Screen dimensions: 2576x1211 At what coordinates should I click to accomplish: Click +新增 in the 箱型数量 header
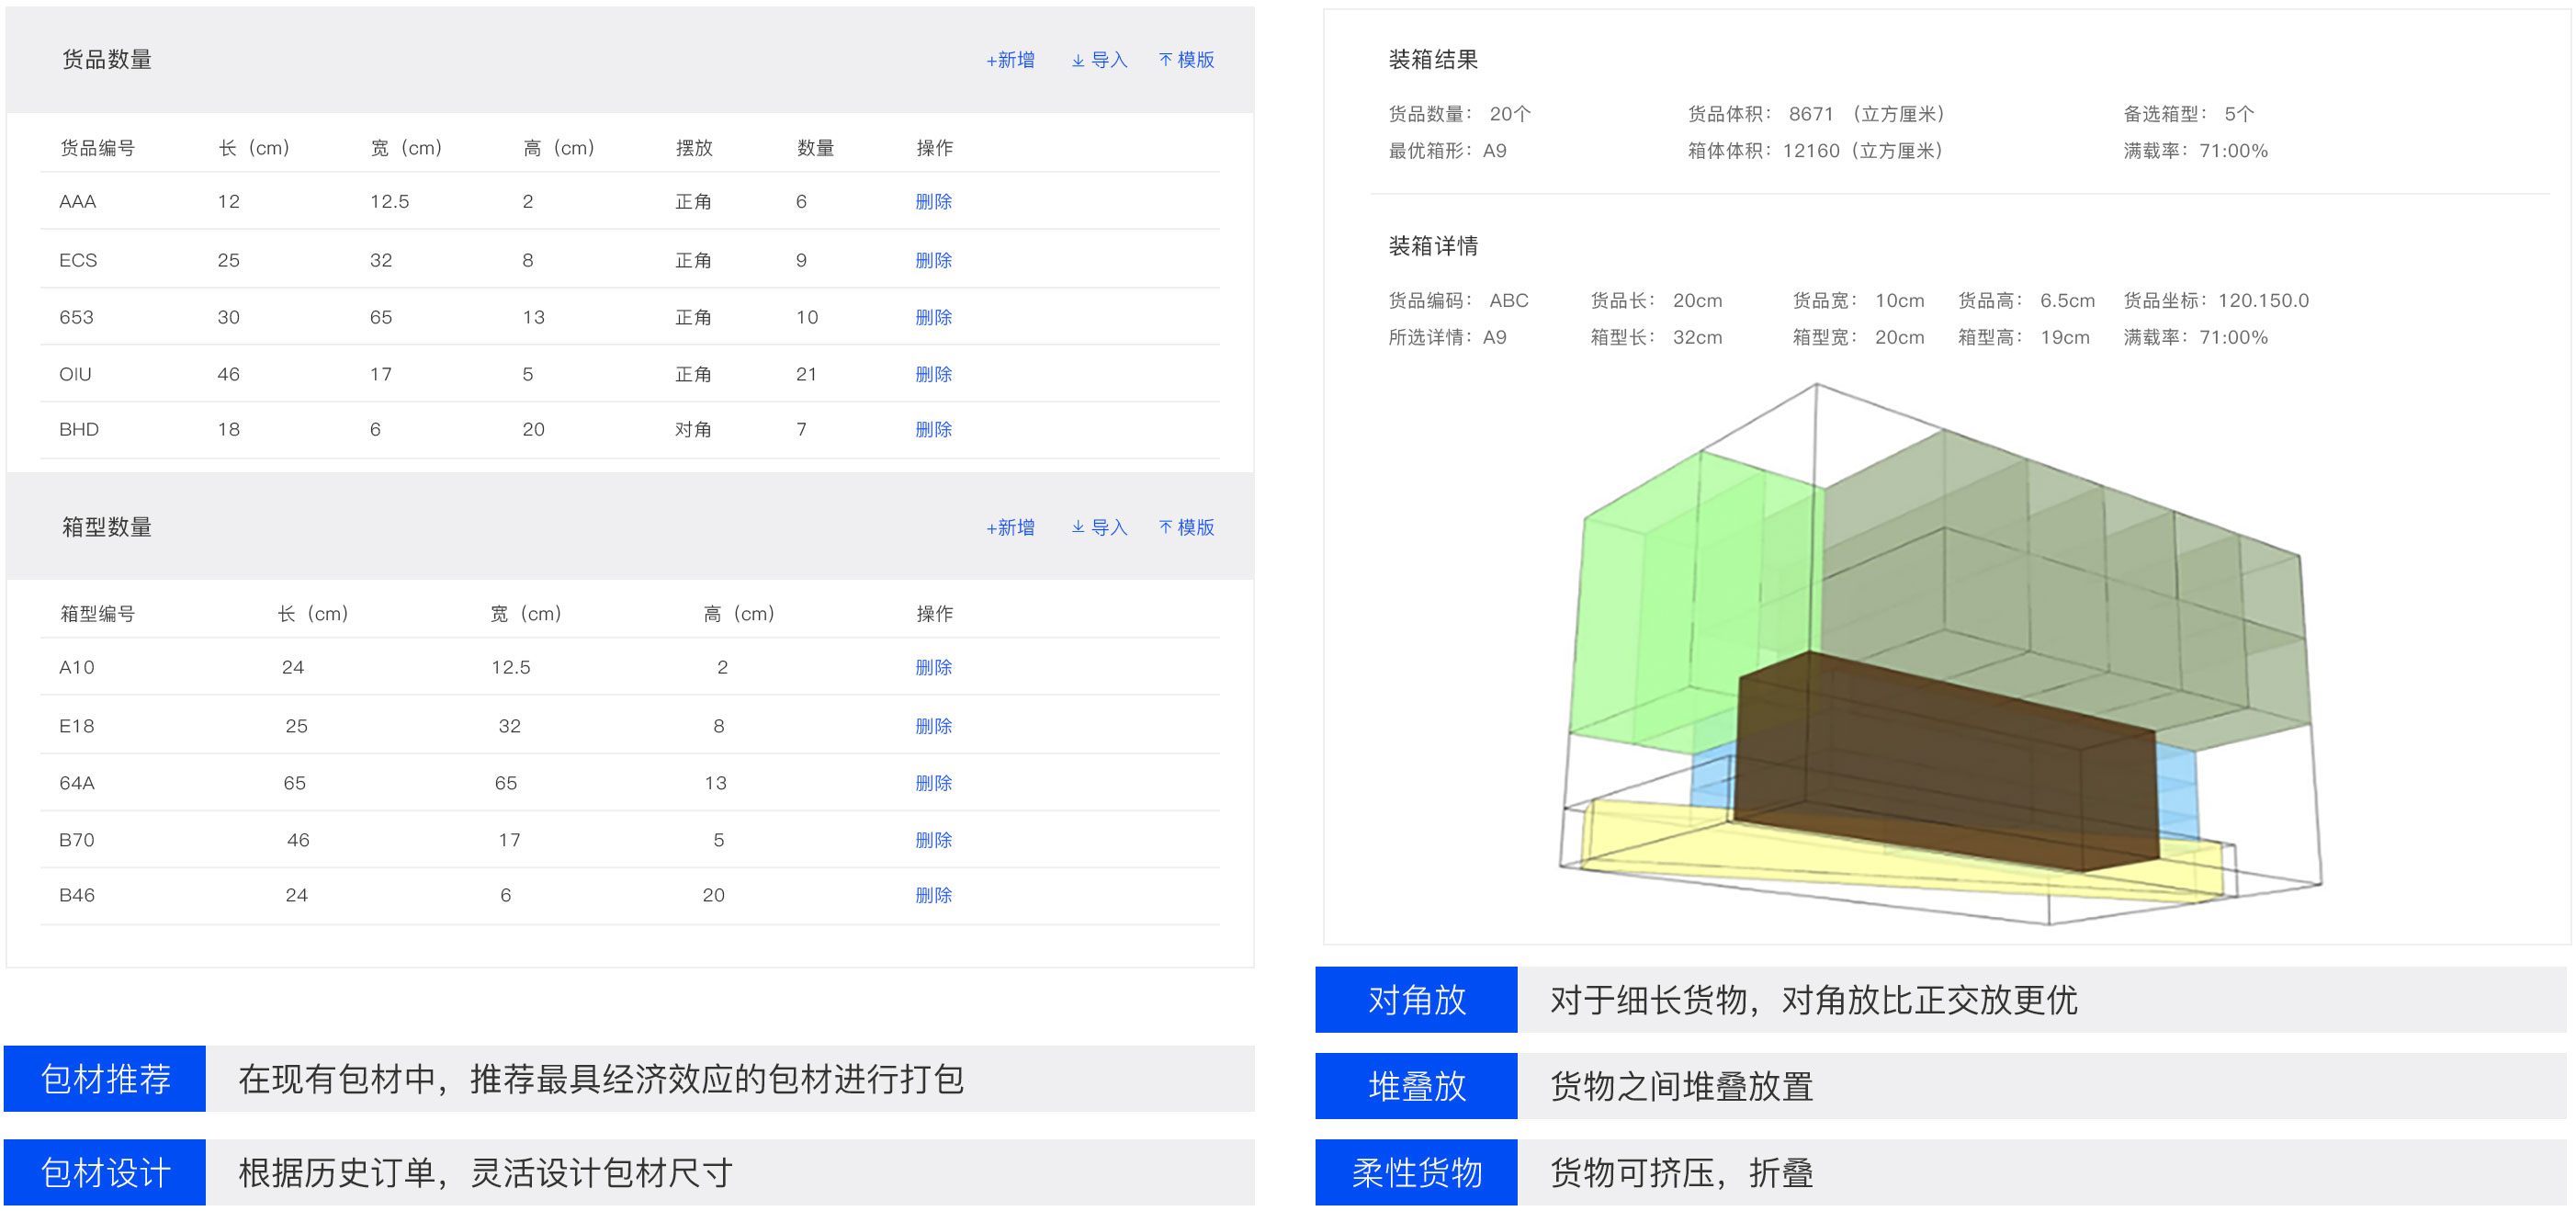(1010, 527)
